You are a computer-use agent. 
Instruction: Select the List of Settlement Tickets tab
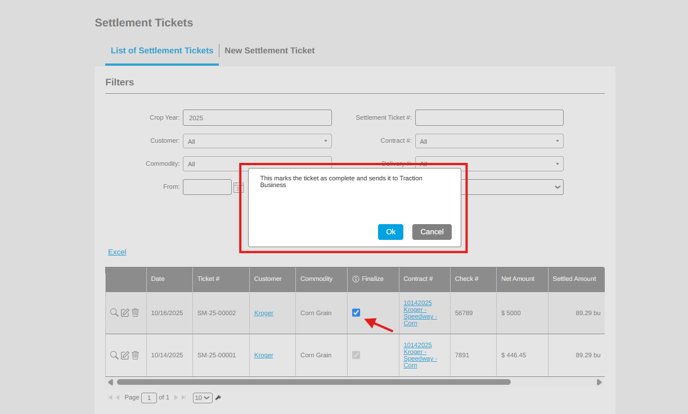[x=162, y=50]
